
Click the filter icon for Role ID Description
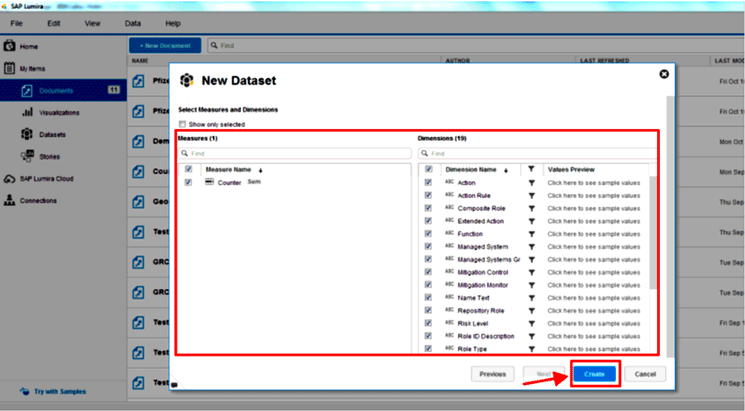tap(532, 337)
